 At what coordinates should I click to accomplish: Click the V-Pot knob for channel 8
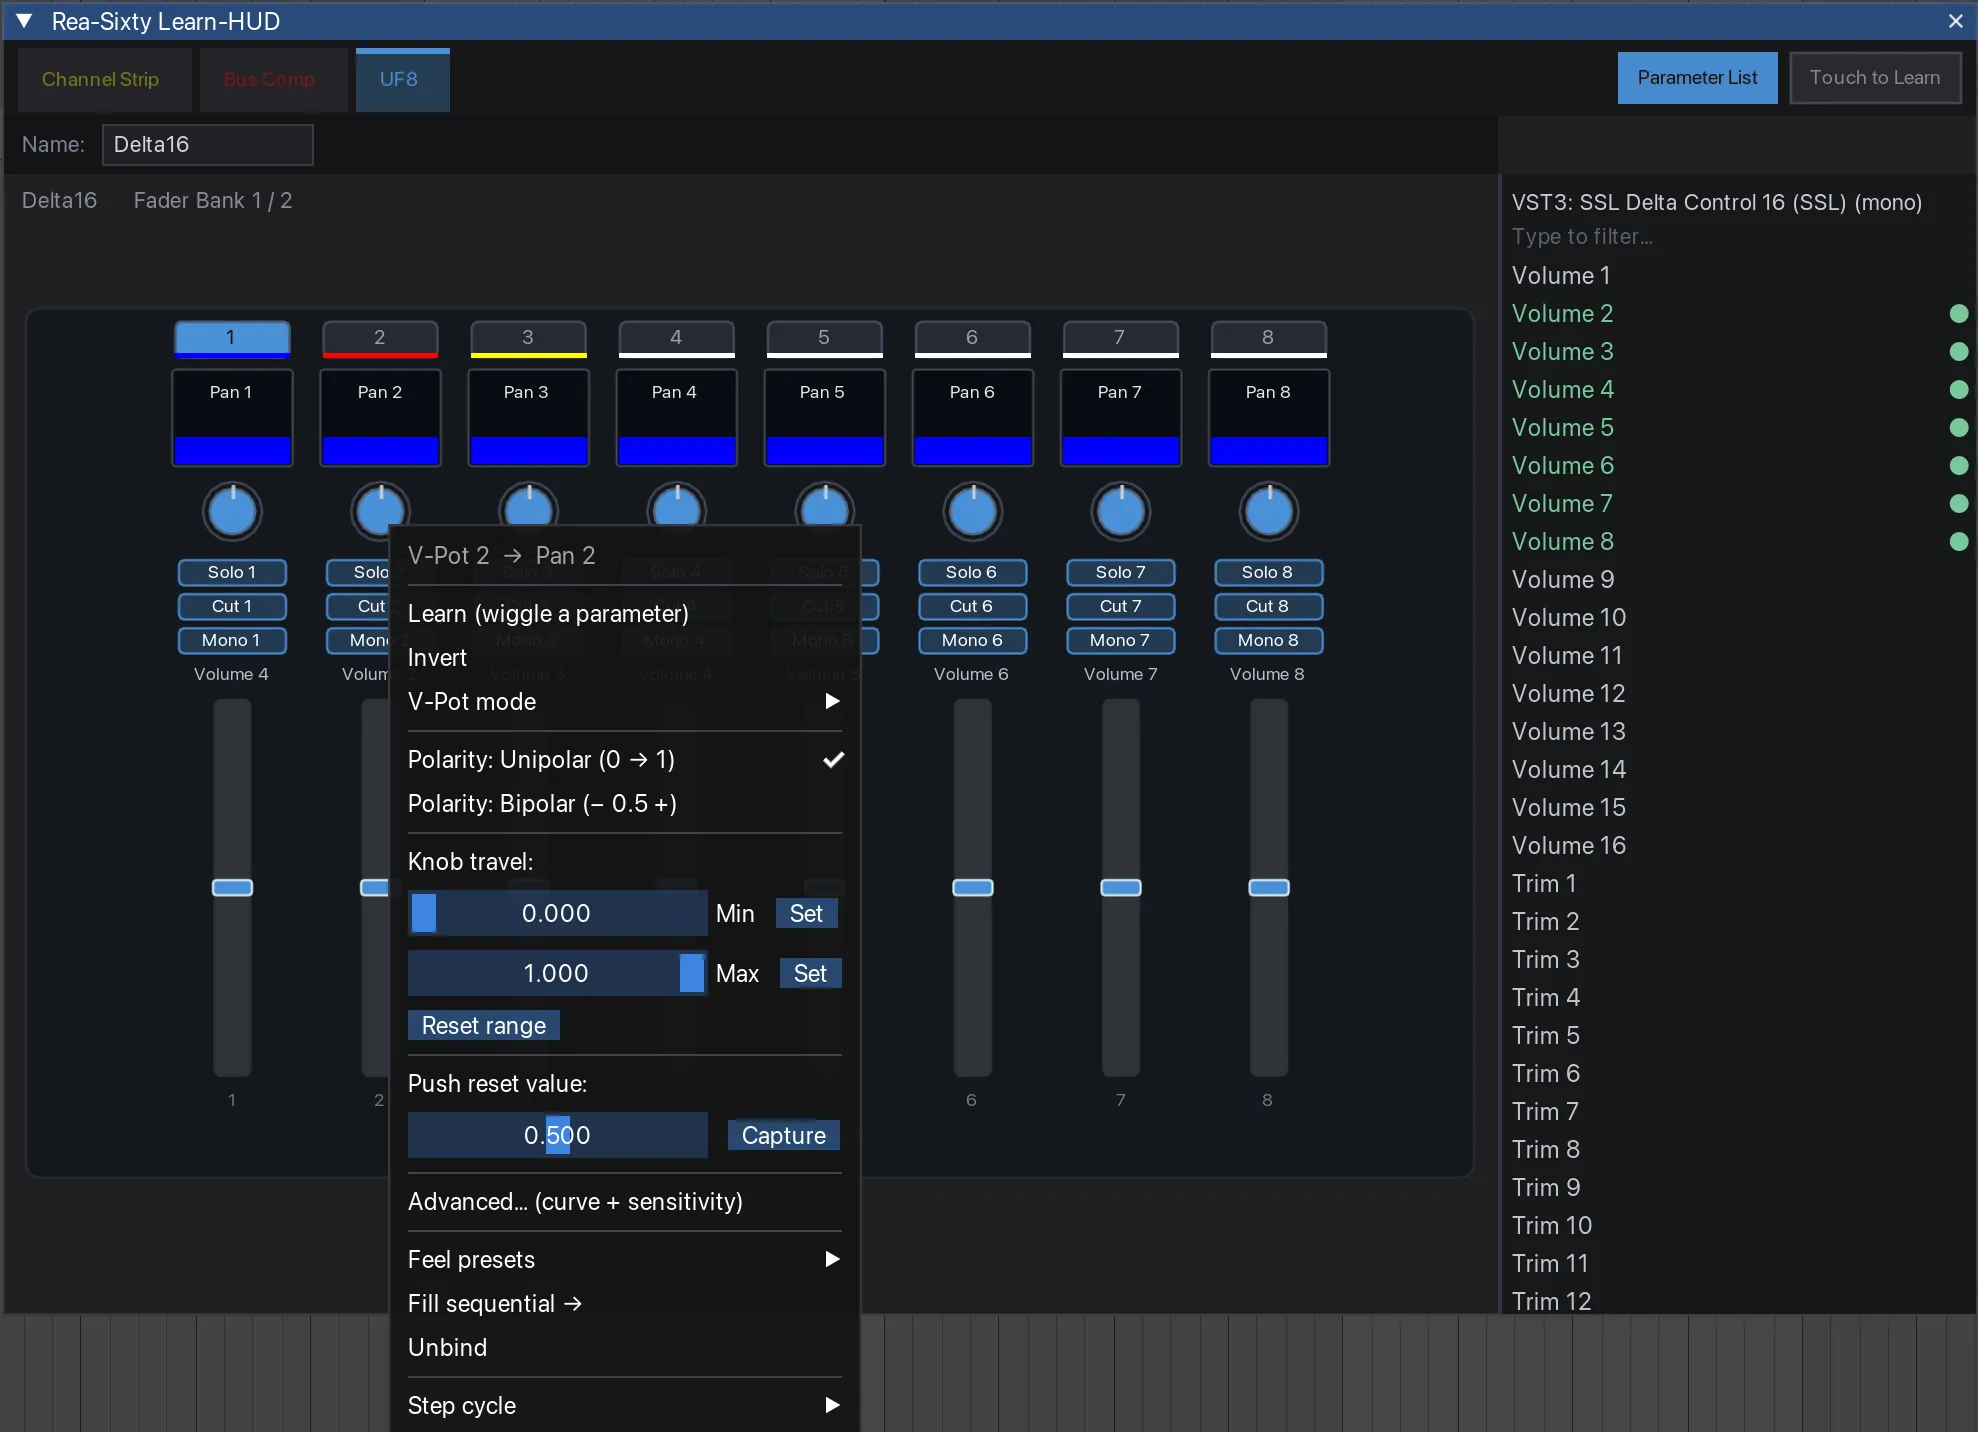1268,512
